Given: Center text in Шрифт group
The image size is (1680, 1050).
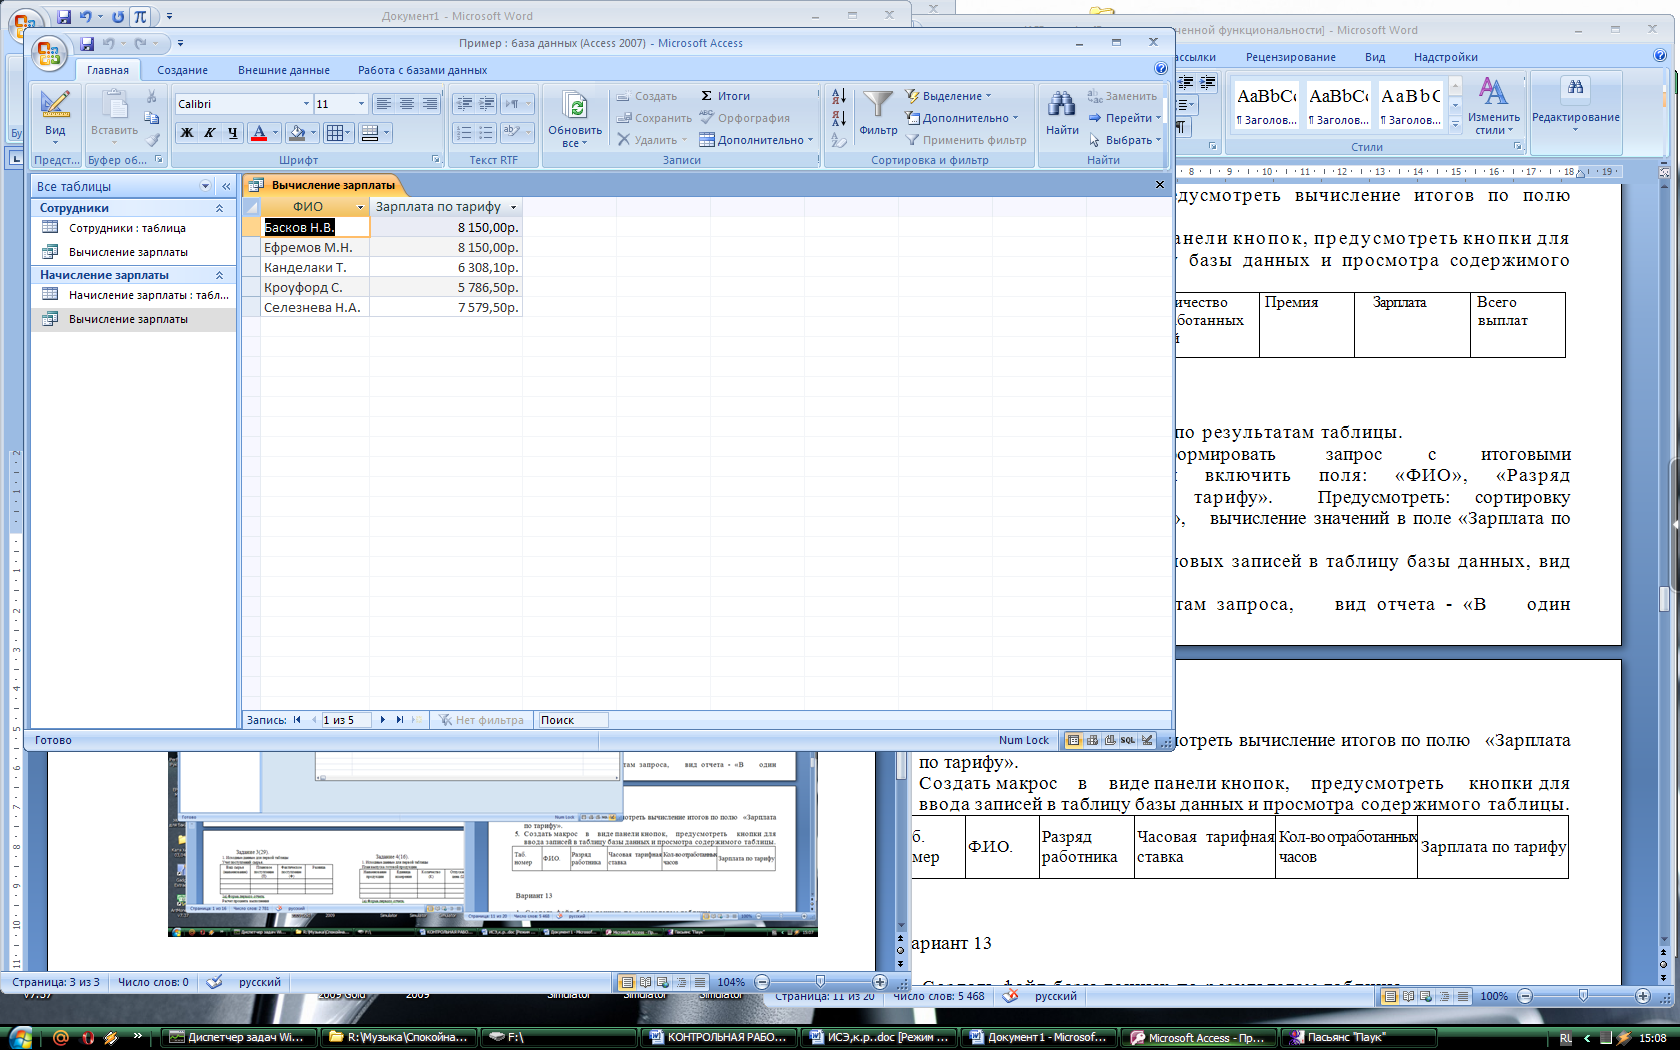Looking at the screenshot, I should click(x=407, y=104).
